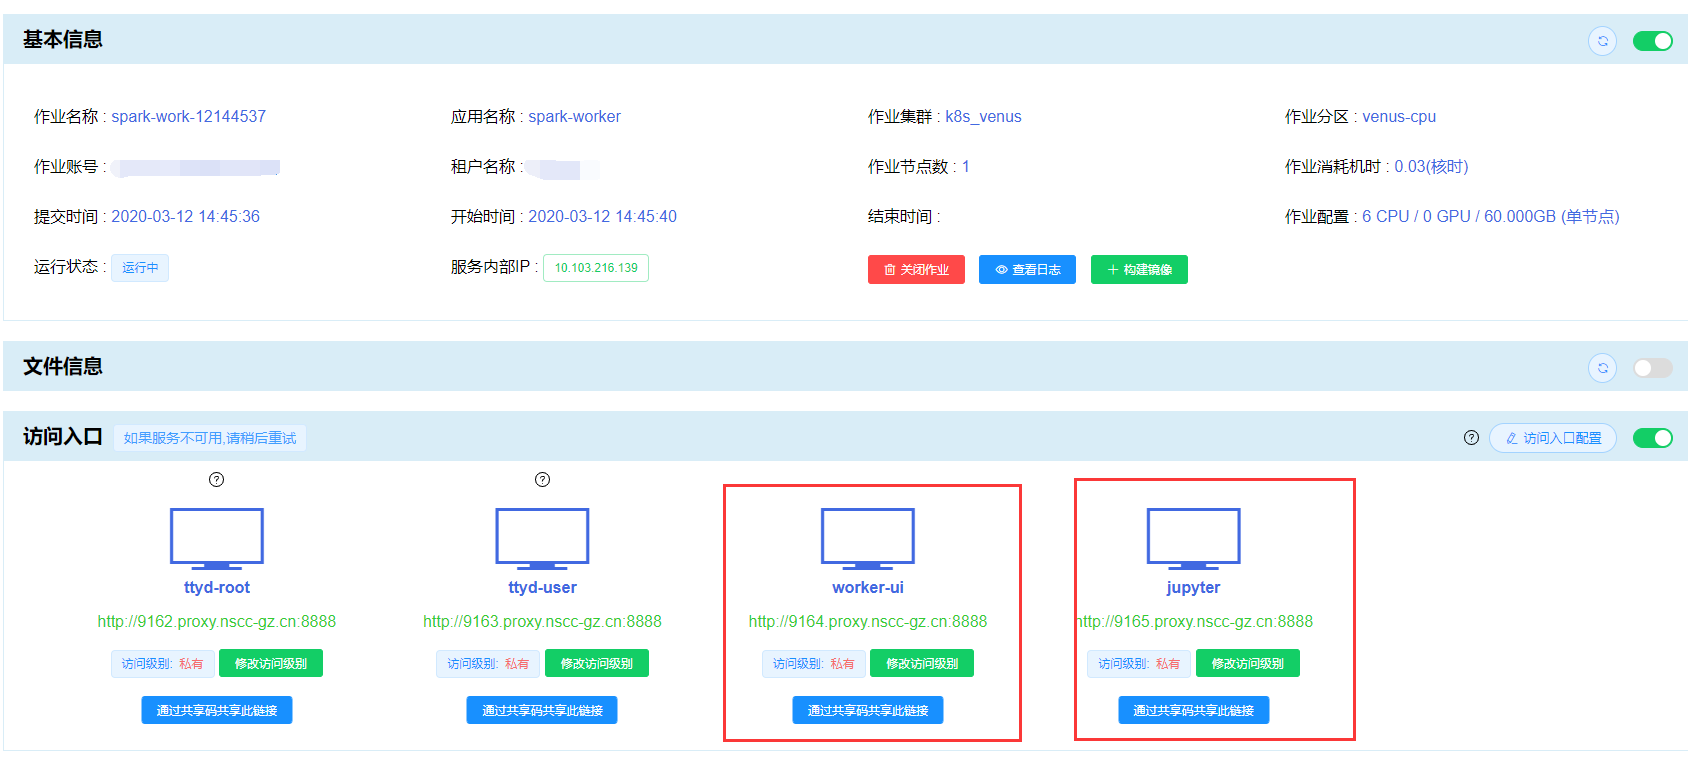Open the jupyter monitor icon
1688x778 pixels.
(x=1193, y=537)
